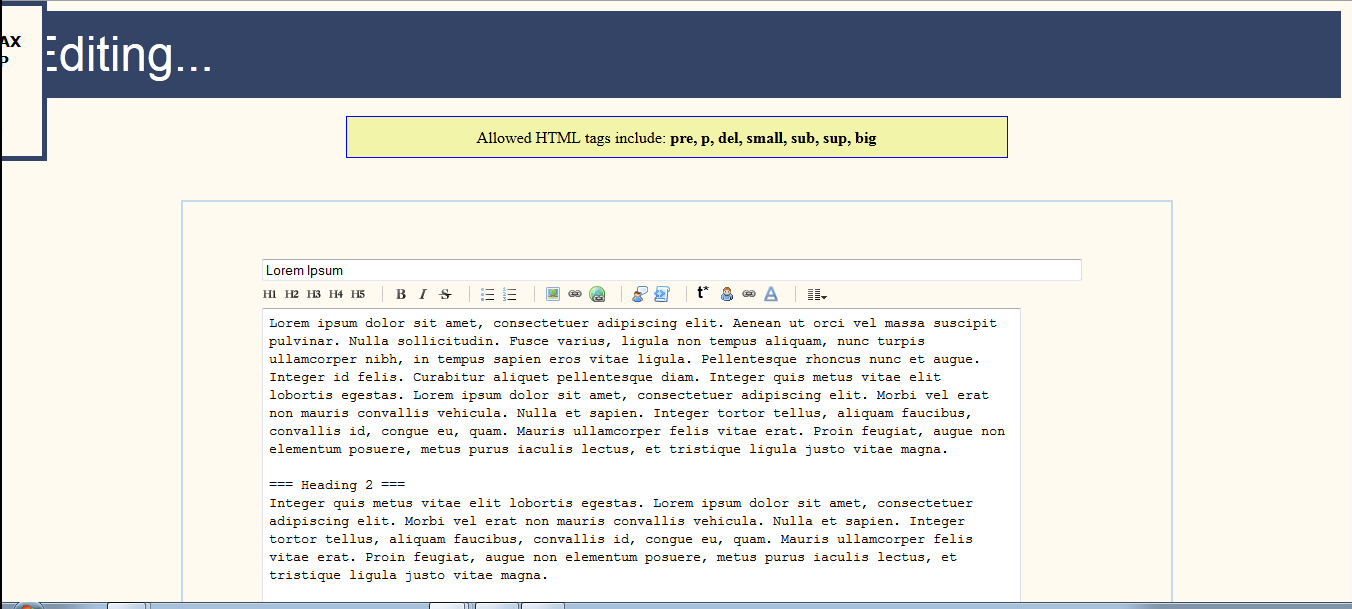
Task: Apply the t* superscript icon
Action: (702, 292)
